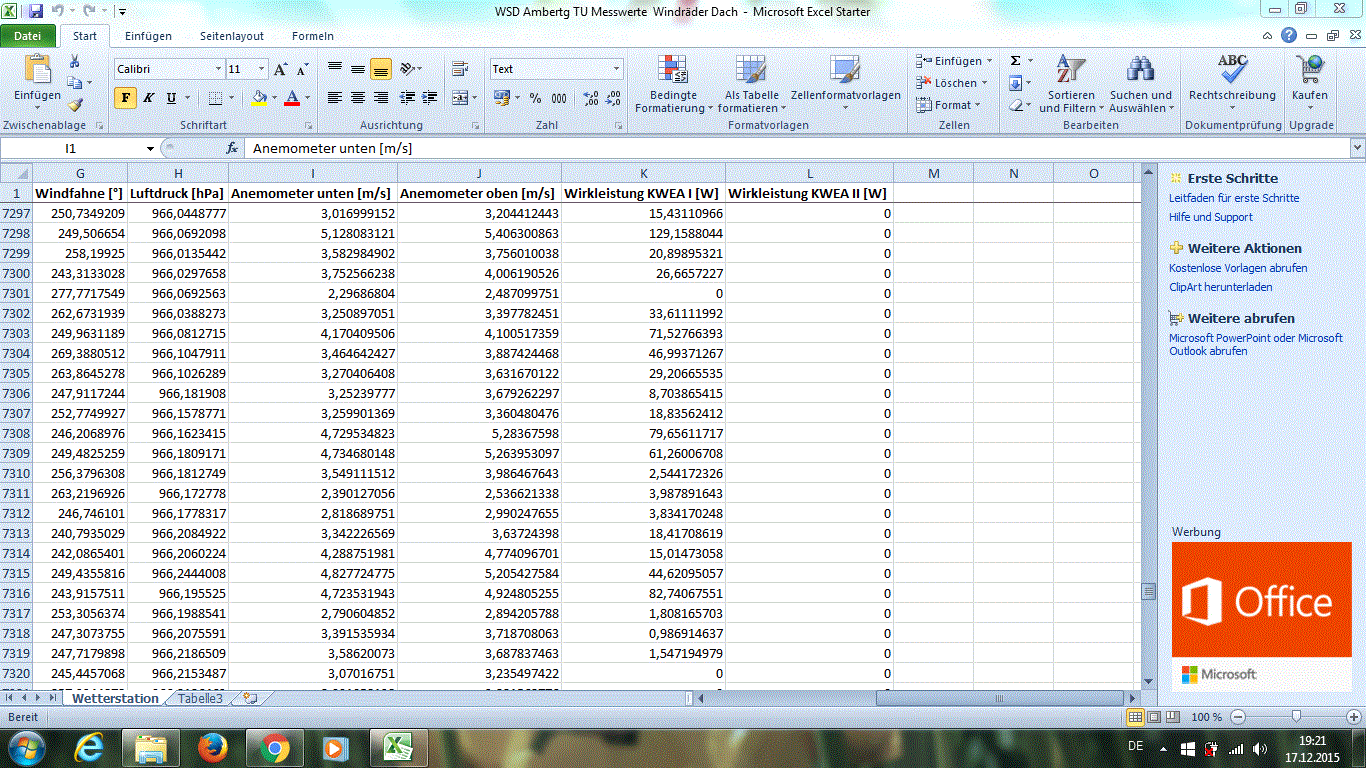This screenshot has height=768, width=1366.
Task: Open the Seitenlayout ribbon tab
Action: [231, 36]
